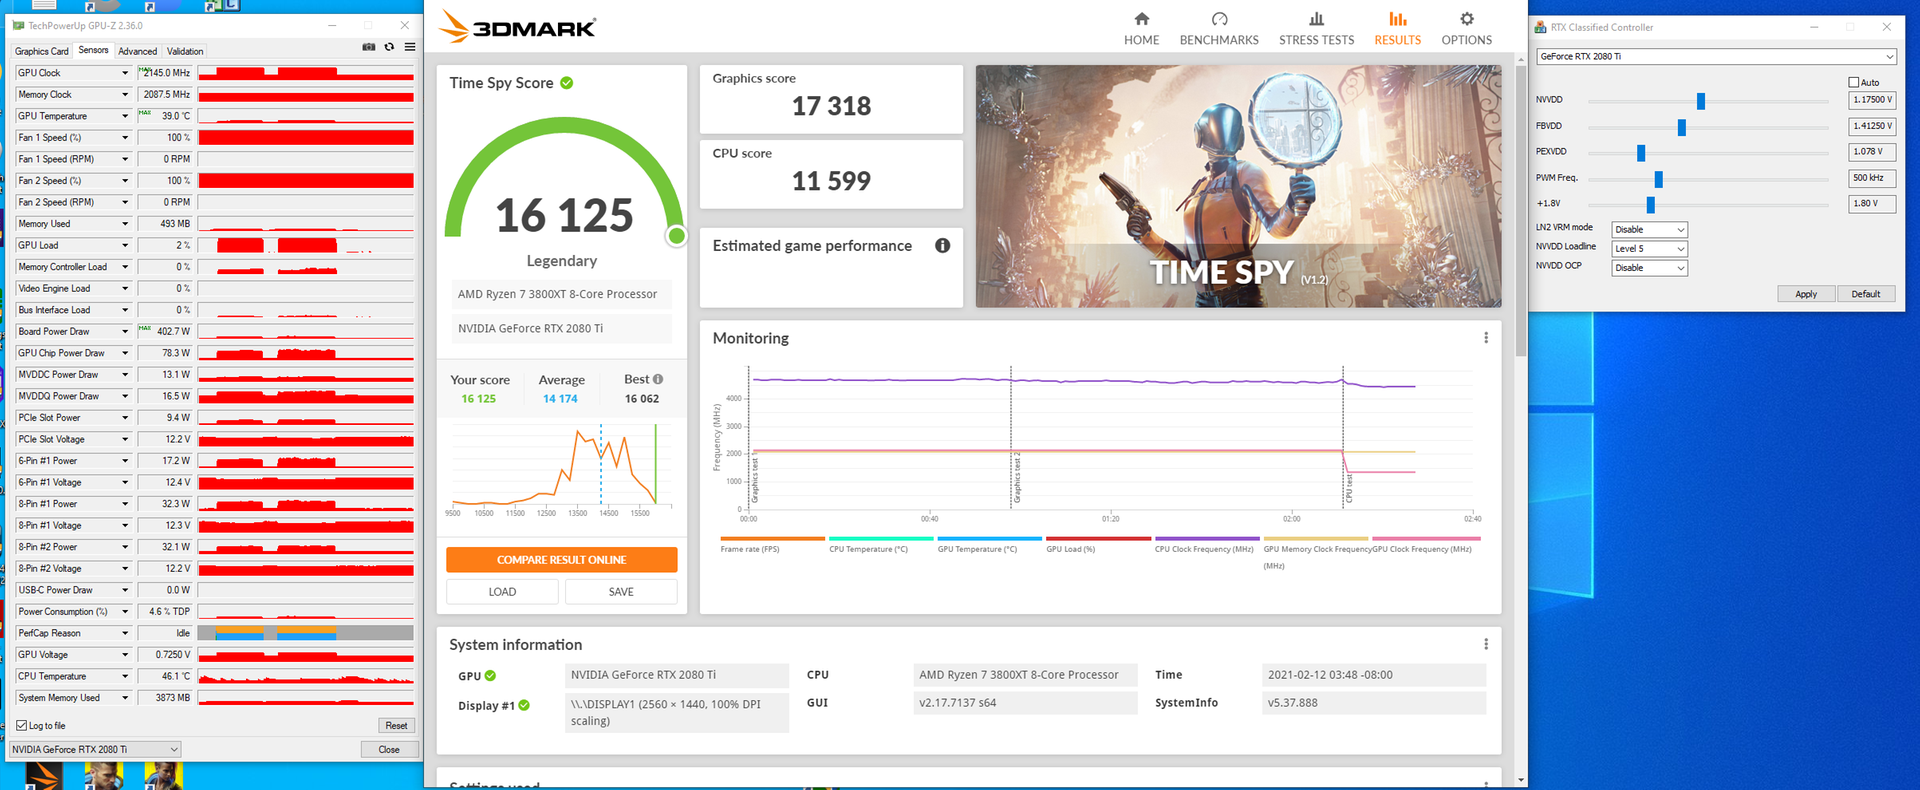Click the Graphics score value 17 318
The image size is (1920, 790).
tap(831, 106)
